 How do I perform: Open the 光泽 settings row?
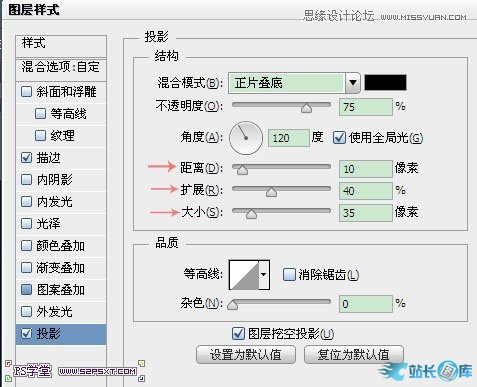pos(61,224)
